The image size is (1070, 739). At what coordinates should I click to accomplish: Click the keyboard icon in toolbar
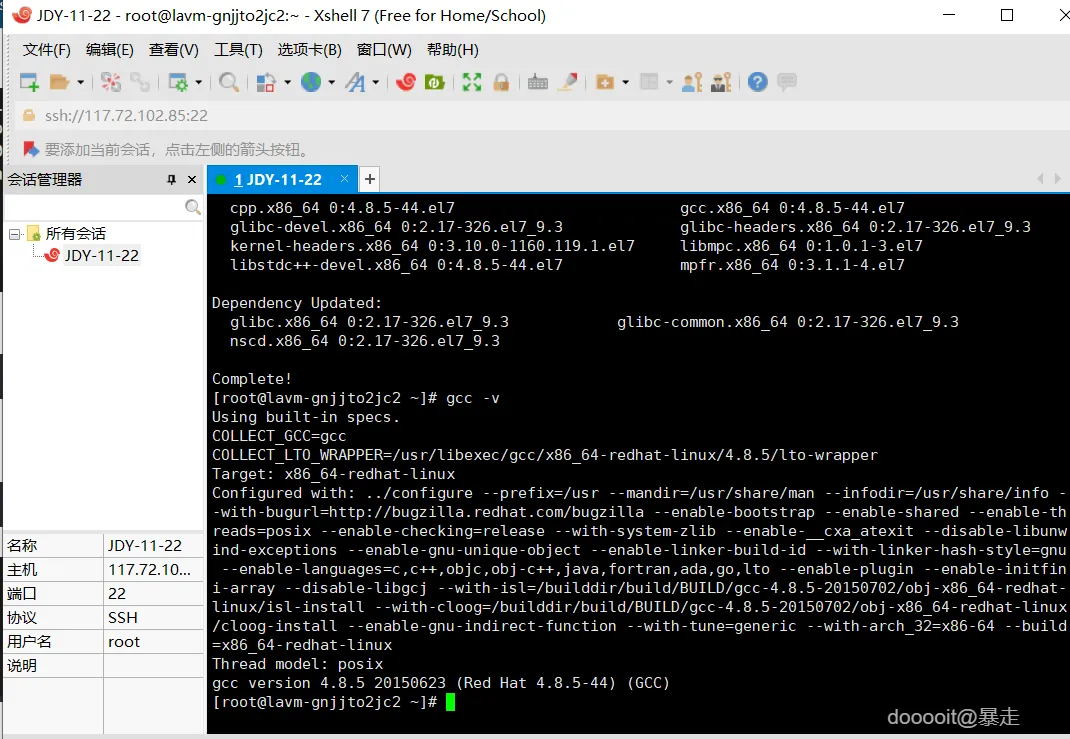[538, 83]
